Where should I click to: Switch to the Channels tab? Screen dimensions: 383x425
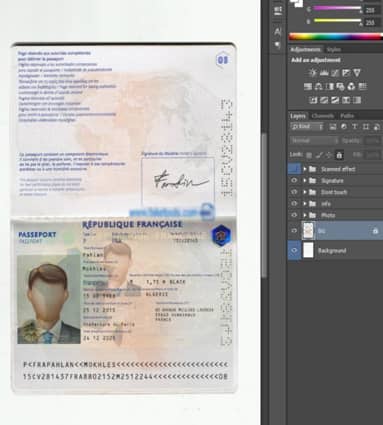tap(323, 116)
